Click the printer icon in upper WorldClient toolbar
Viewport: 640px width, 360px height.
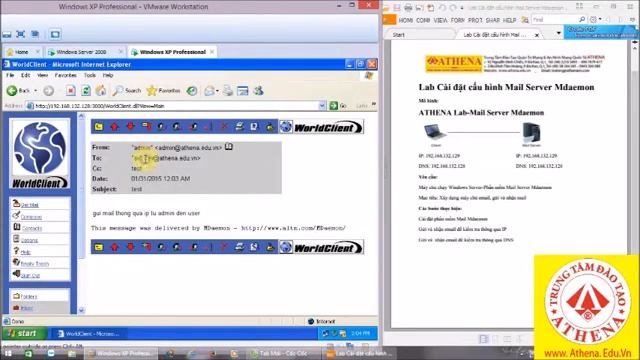(239, 127)
